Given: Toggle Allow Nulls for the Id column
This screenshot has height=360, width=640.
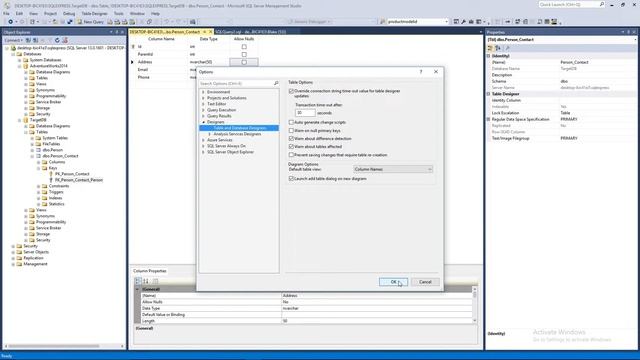Looking at the screenshot, I should [244, 47].
